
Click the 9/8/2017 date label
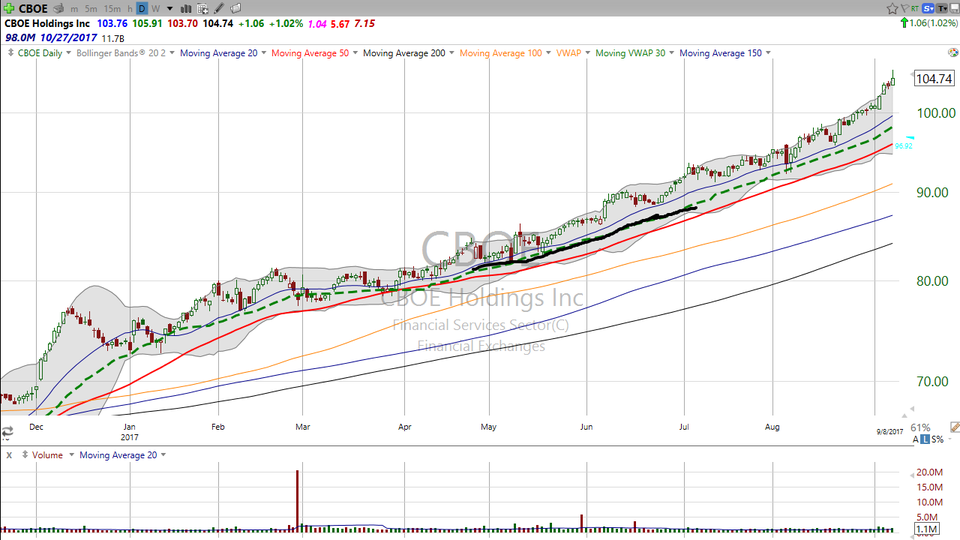pos(890,432)
